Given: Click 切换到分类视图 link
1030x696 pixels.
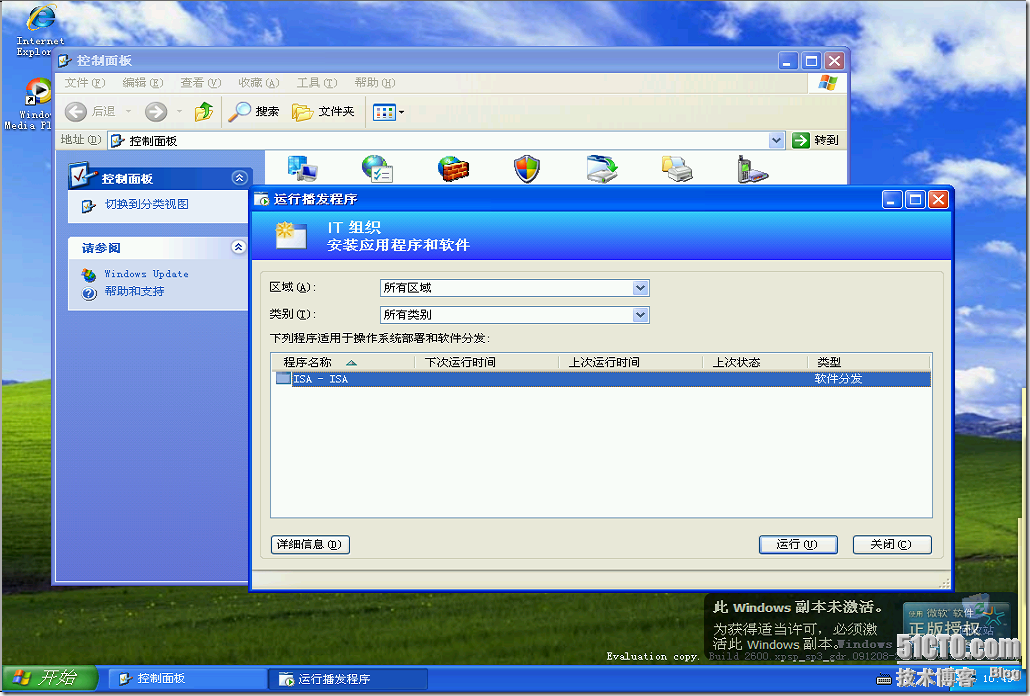Looking at the screenshot, I should coord(146,204).
